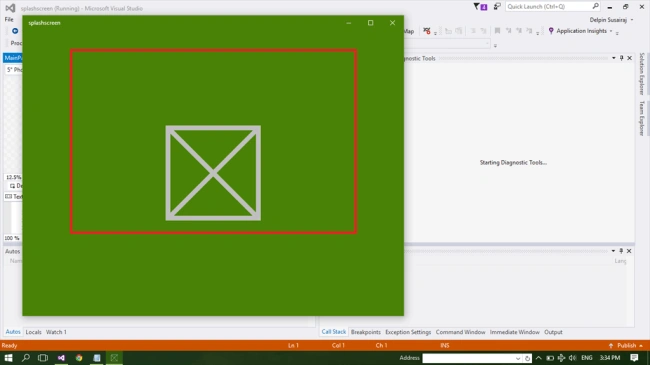Click the Visual Studio taskbar icon
Screen dimensions: 650x365
tap(61, 358)
